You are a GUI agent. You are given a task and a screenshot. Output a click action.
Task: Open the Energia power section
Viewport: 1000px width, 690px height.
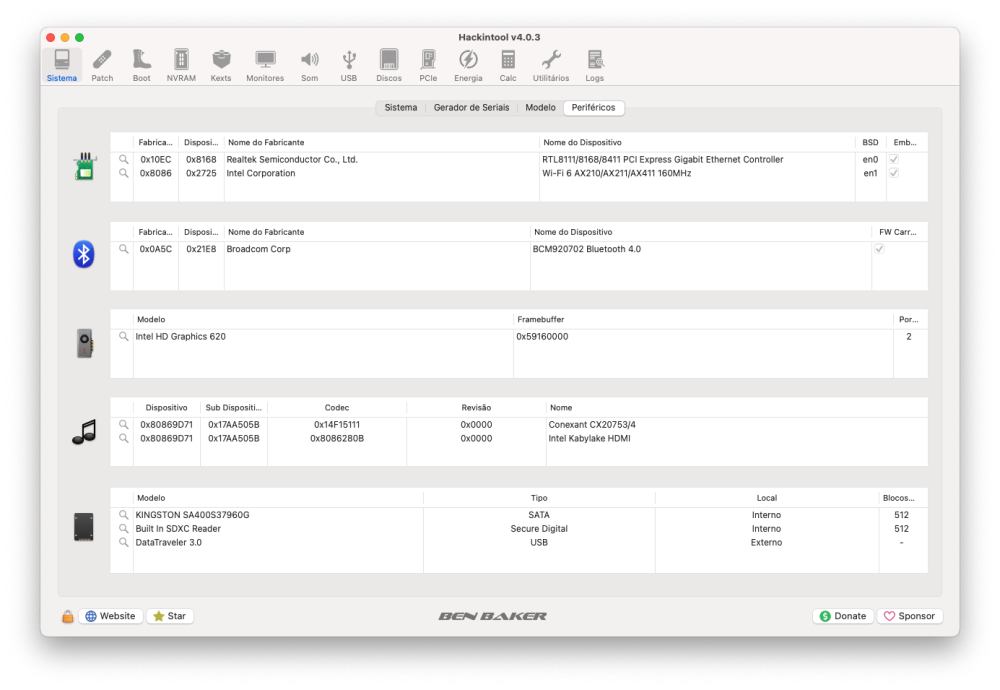(x=468, y=66)
